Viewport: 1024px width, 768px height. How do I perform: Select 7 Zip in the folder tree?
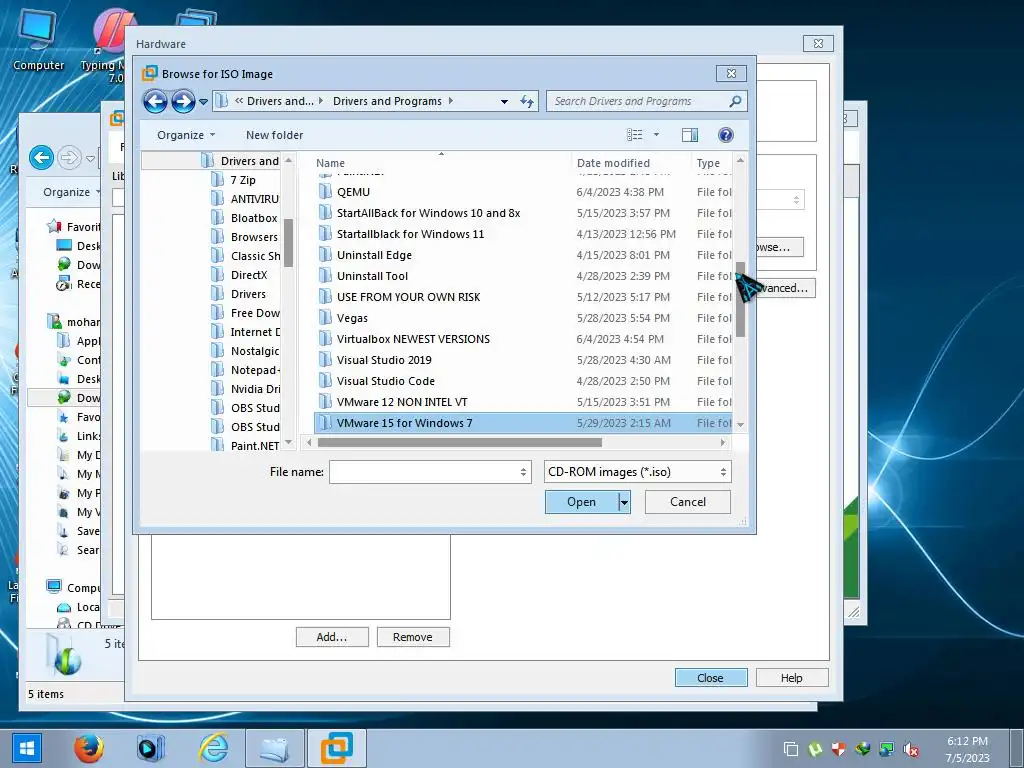click(243, 180)
